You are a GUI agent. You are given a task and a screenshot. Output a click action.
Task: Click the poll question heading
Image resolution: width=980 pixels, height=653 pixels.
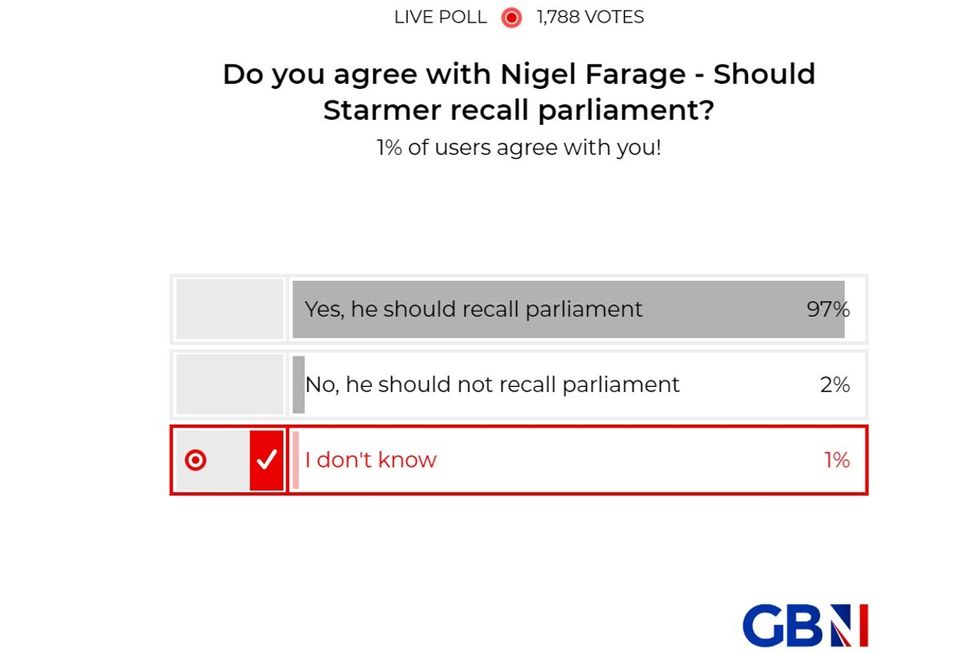pos(518,91)
